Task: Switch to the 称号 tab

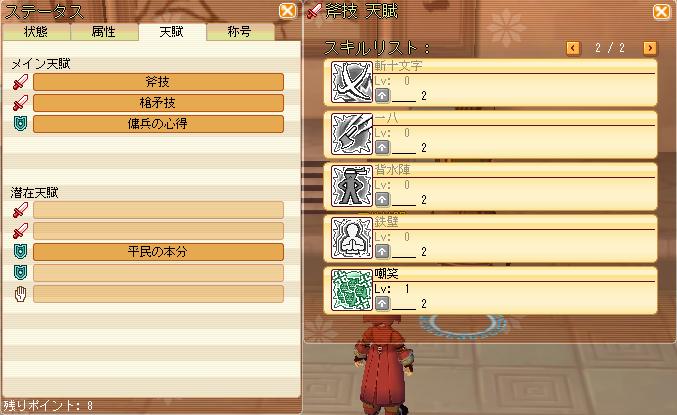Action: click(x=240, y=32)
